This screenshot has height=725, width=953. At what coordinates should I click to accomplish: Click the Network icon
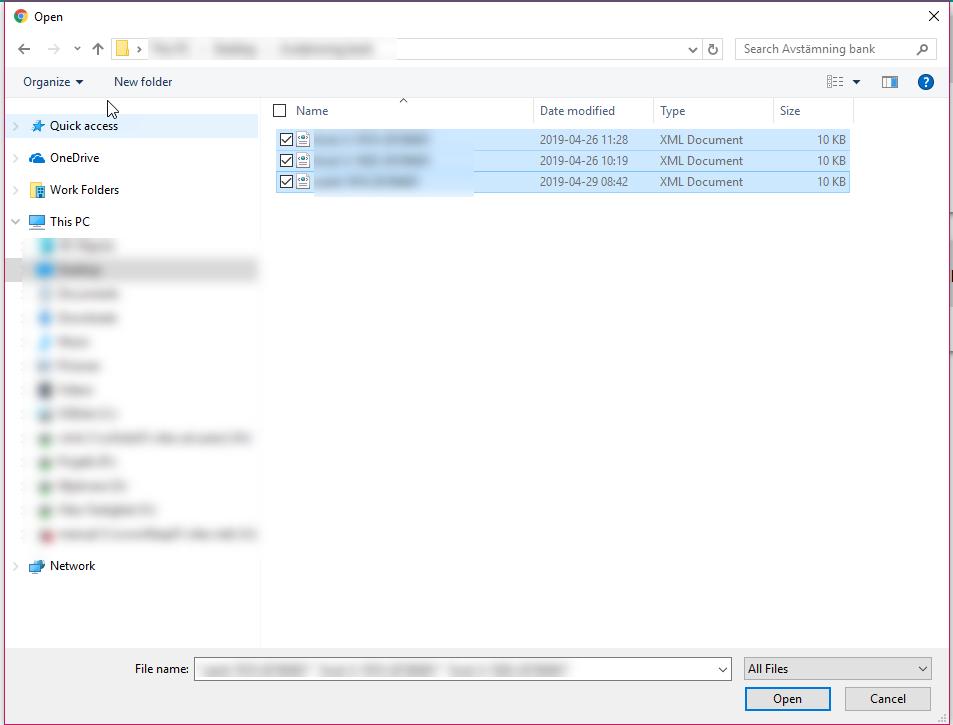[x=36, y=566]
